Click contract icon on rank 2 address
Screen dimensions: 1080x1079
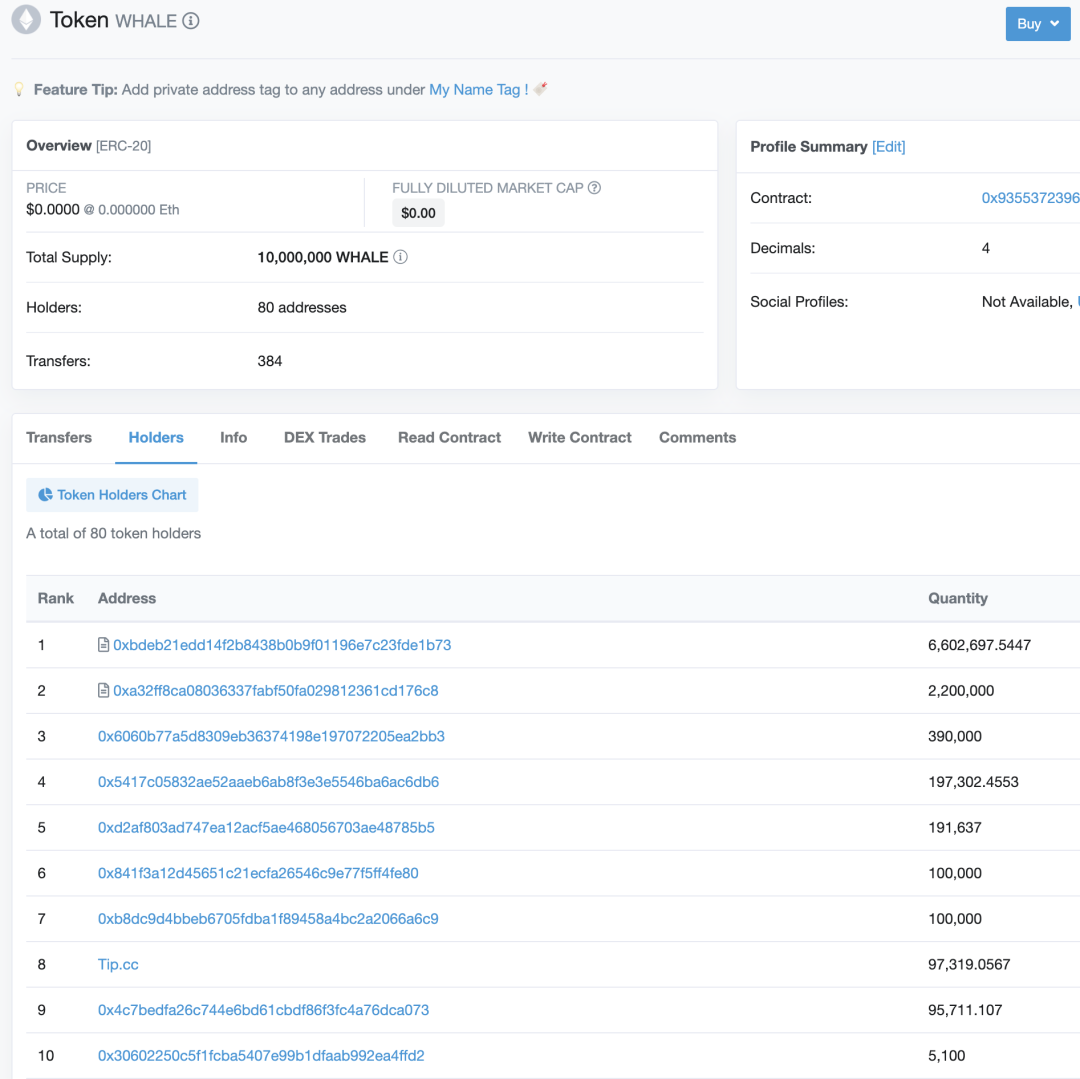104,691
